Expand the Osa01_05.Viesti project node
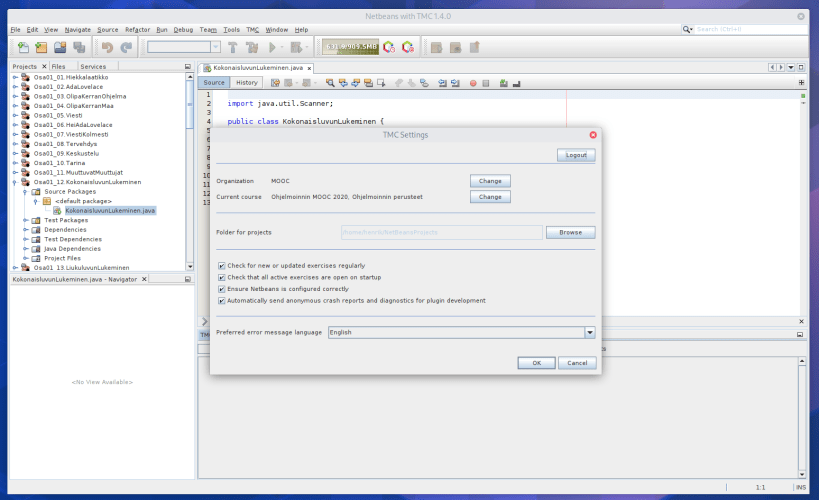The height and width of the screenshot is (500, 819). click(x=15, y=115)
